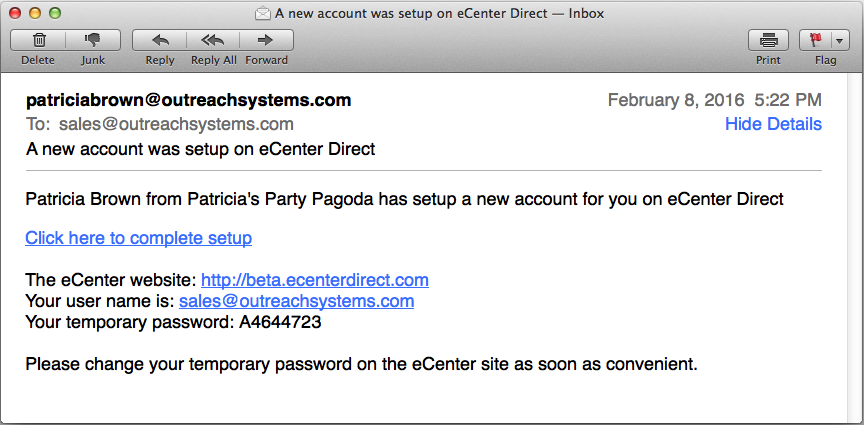Open the beta.ecenterdirect.com website link

click(315, 280)
